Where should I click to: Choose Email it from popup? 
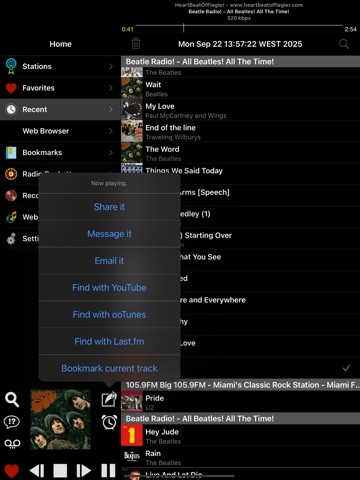[109, 261]
